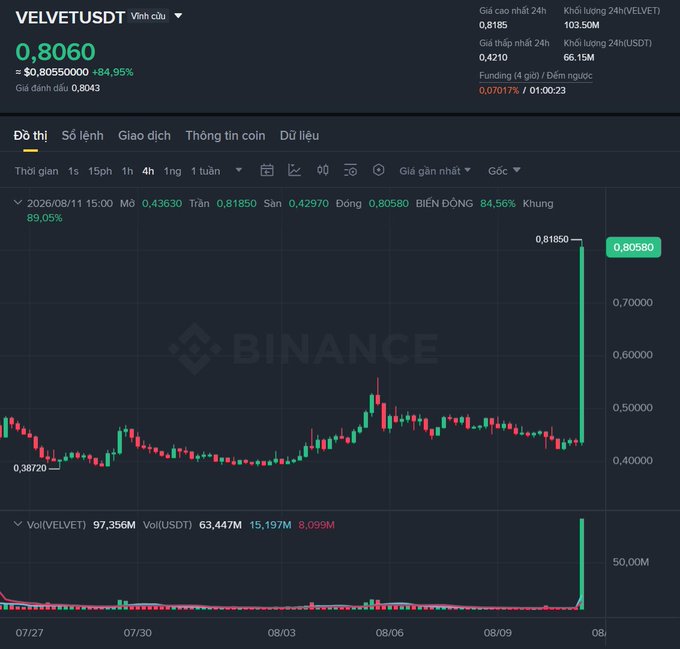Open the chart display settings icon
680x649 pixels.
click(350, 170)
